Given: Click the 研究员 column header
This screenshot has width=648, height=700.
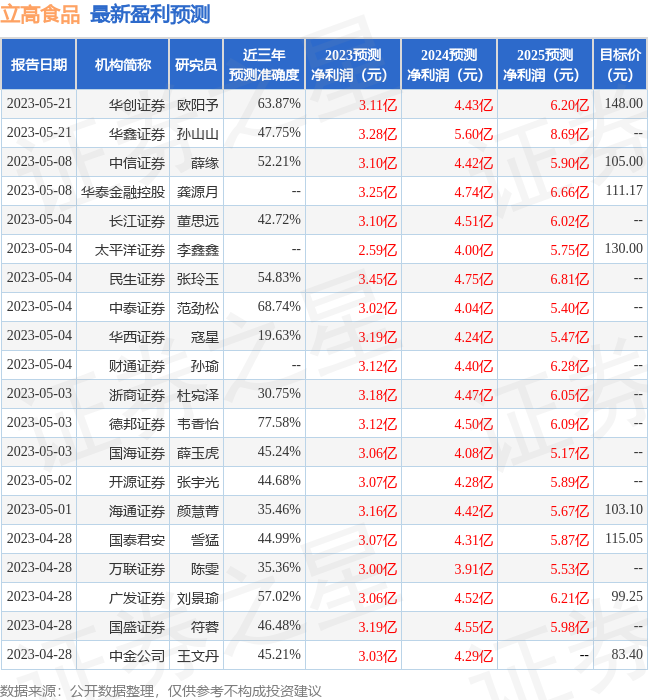Looking at the screenshot, I should pyautogui.click(x=196, y=65).
